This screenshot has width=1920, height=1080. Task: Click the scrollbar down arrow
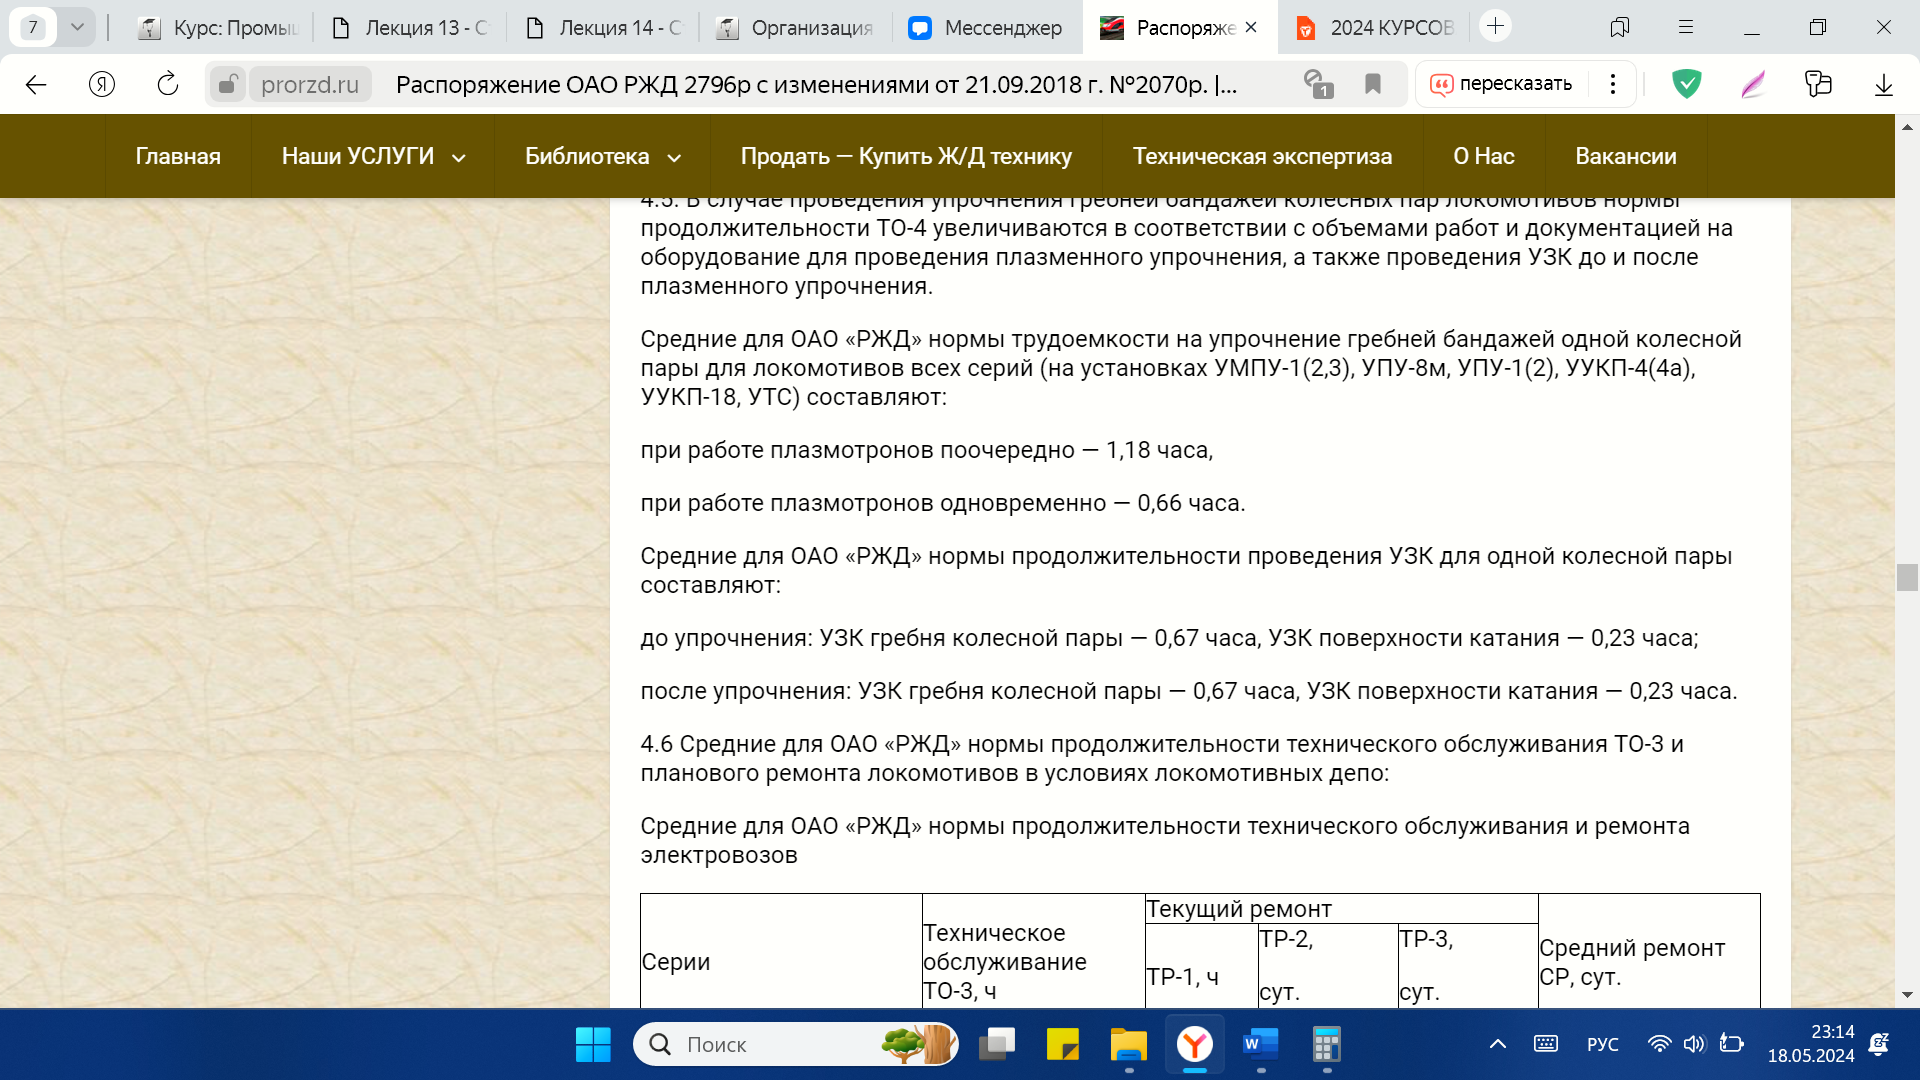[1907, 995]
